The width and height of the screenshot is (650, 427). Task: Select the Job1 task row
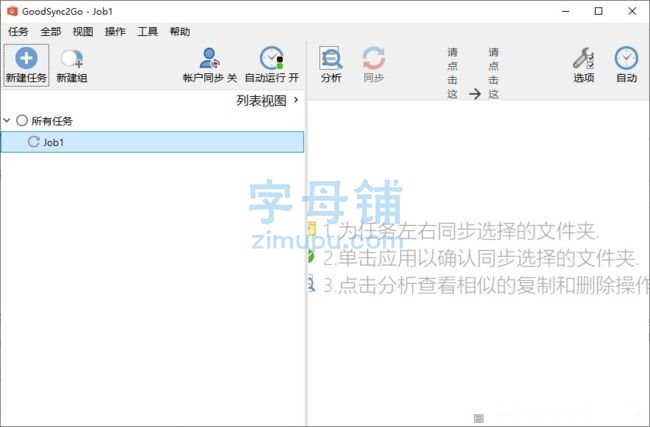tap(152, 142)
